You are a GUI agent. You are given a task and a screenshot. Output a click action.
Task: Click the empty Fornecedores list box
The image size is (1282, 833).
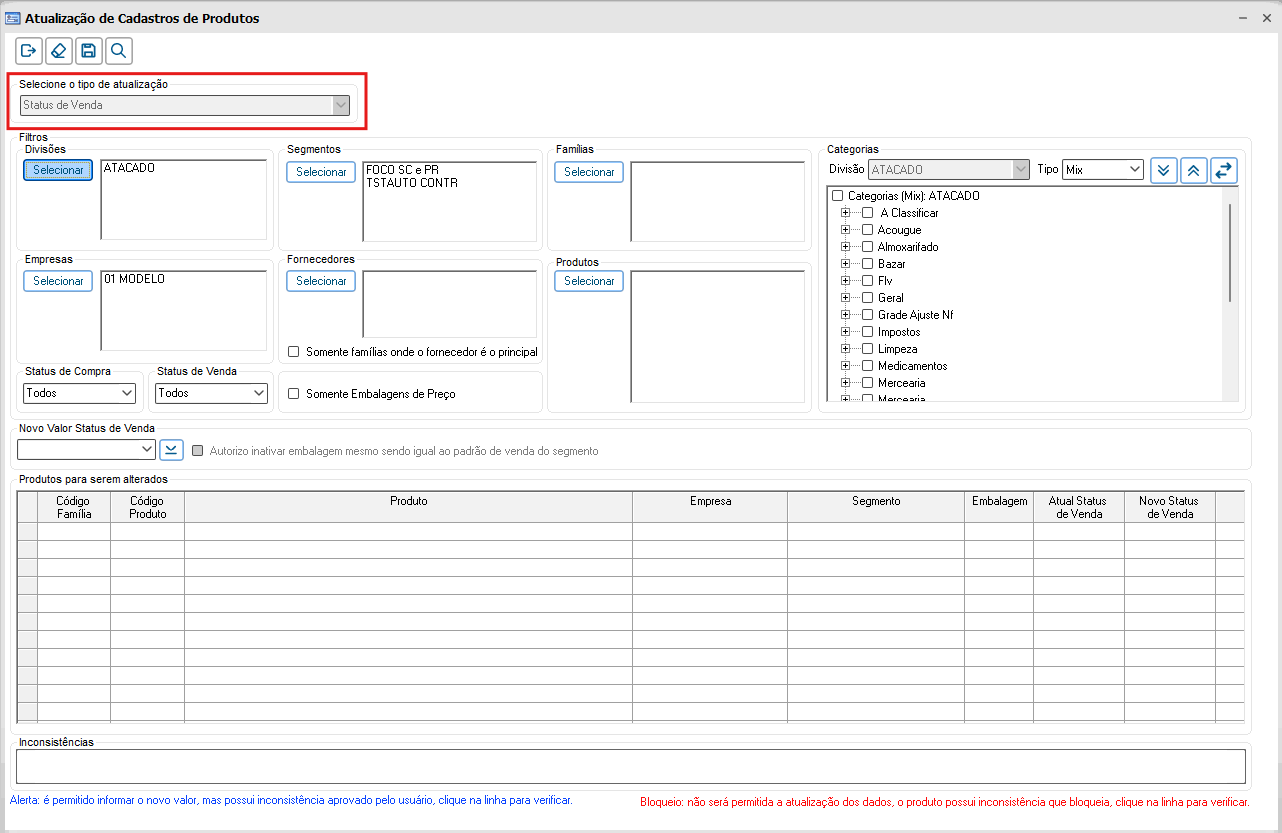click(449, 304)
